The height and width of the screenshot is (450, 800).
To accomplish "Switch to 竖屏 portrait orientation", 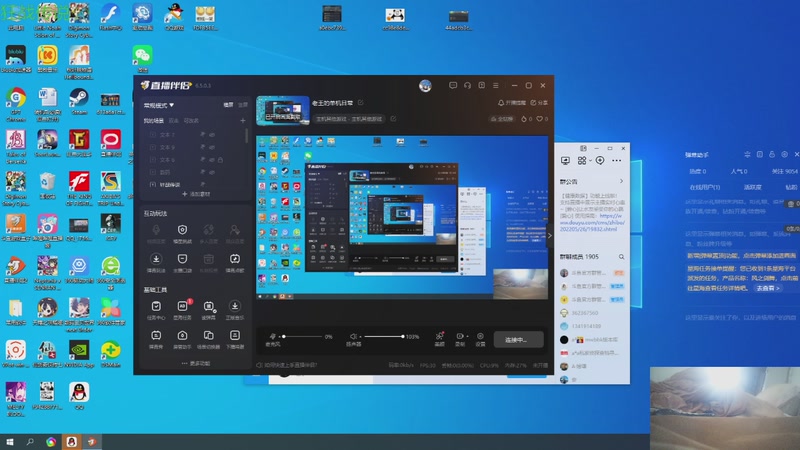I will pos(243,105).
